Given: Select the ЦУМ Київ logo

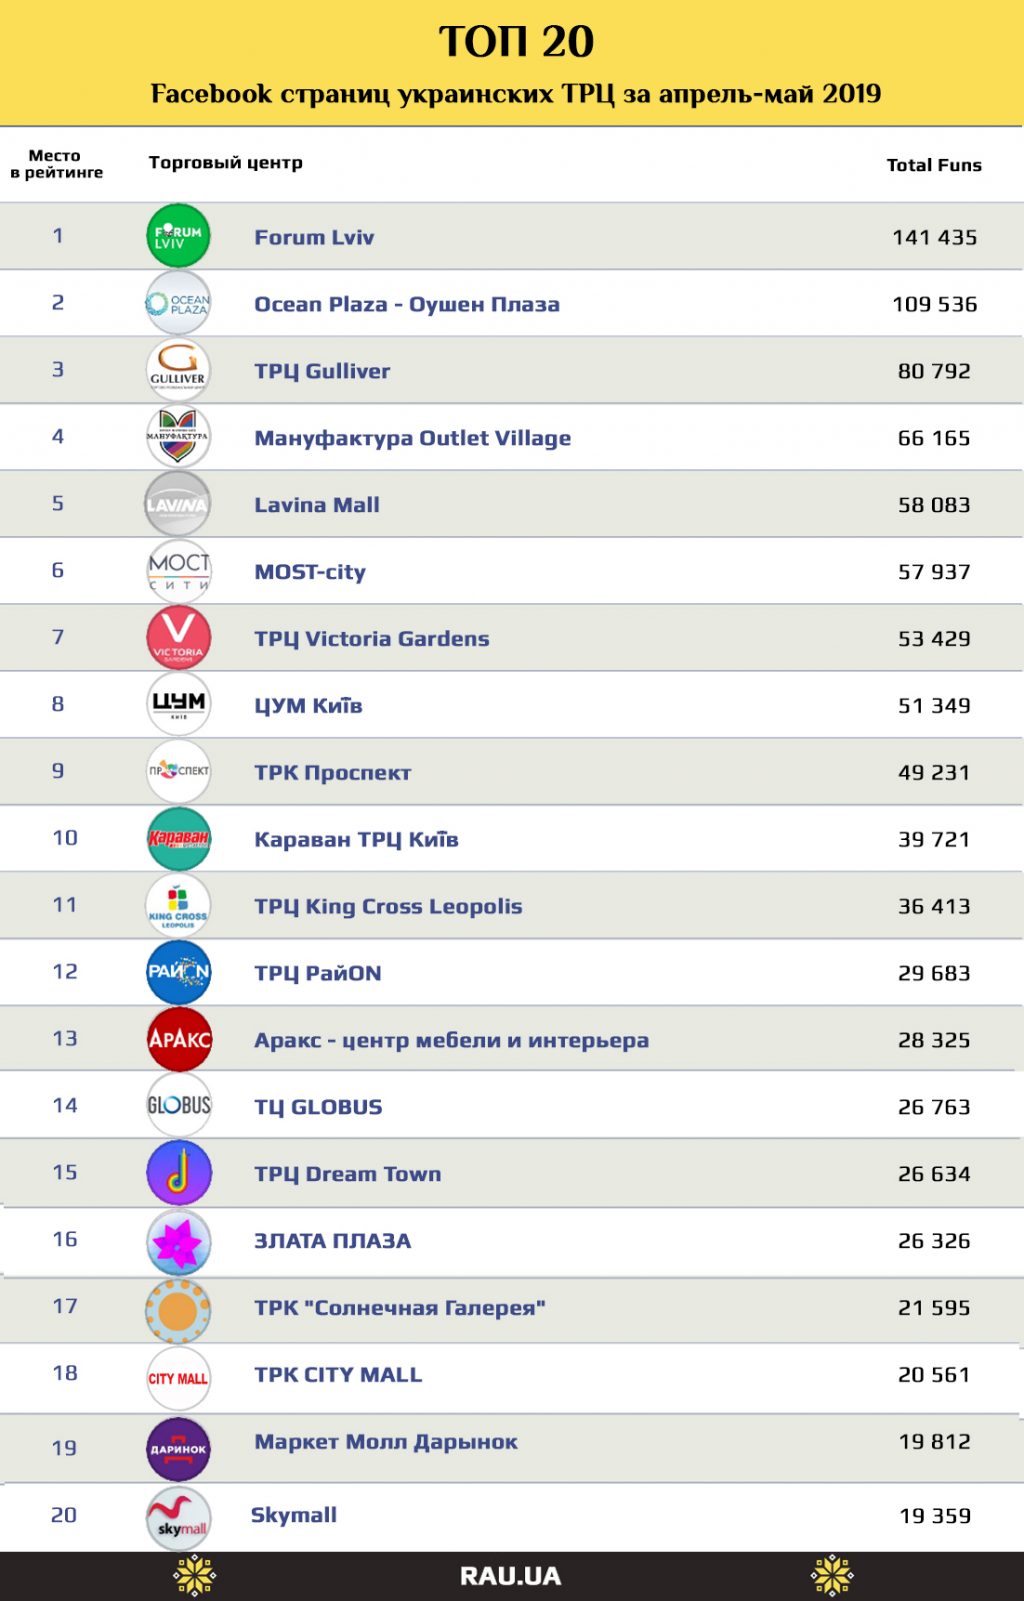Looking at the screenshot, I should [x=178, y=705].
